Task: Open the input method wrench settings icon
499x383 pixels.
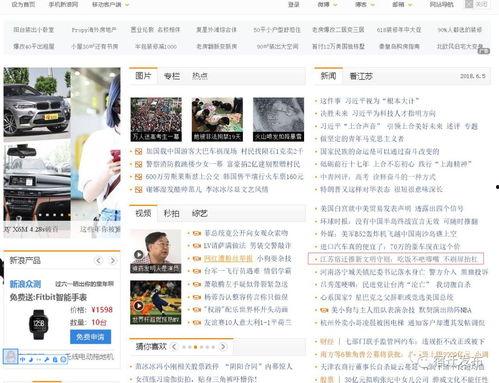Action: 47,359
